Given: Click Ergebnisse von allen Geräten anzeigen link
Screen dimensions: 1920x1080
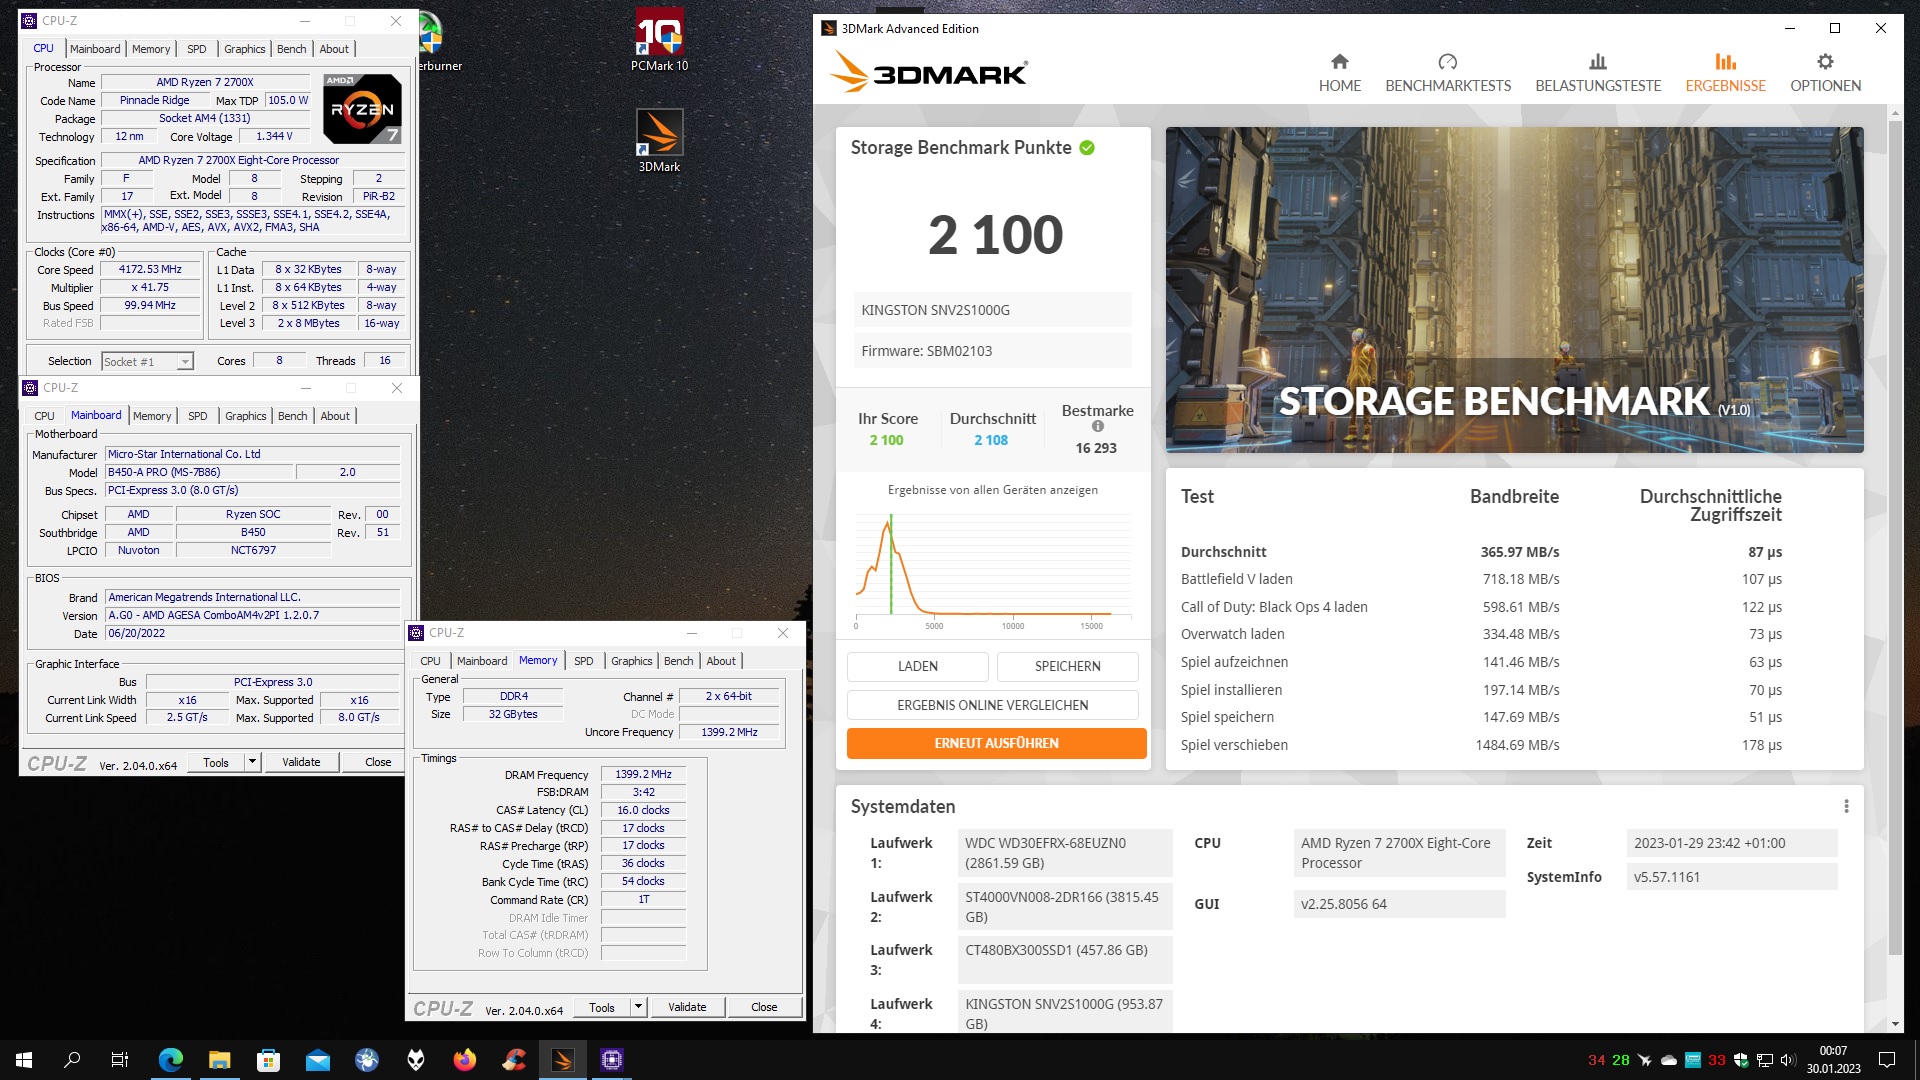Looking at the screenshot, I should pyautogui.click(x=992, y=490).
